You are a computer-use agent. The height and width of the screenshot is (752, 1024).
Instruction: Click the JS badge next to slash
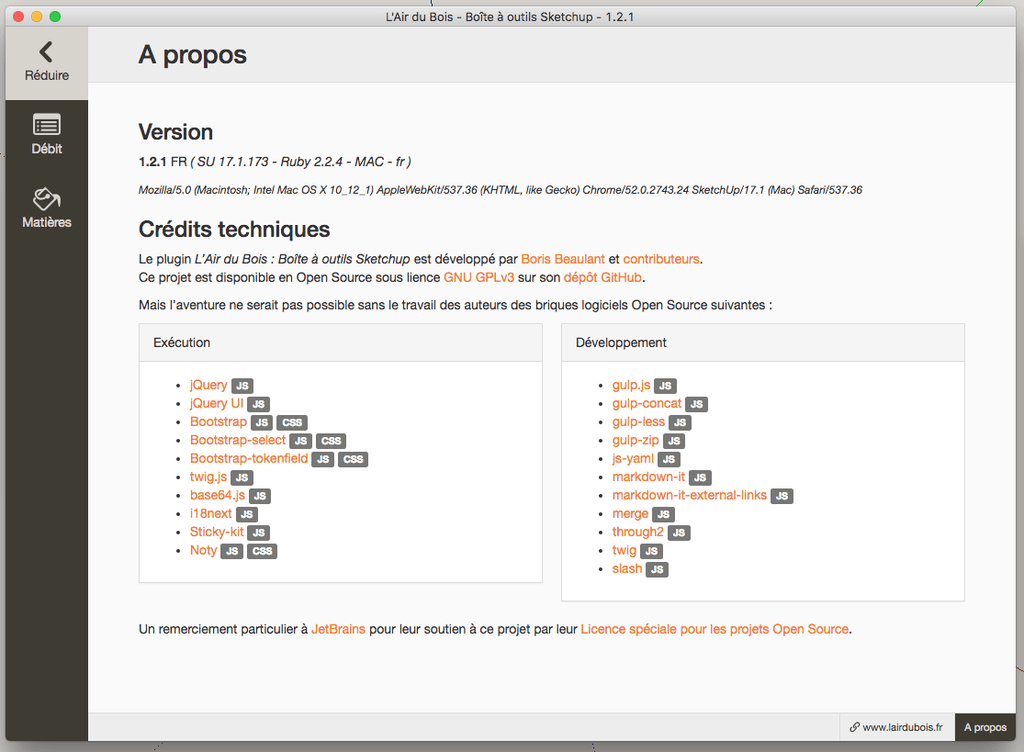click(657, 569)
